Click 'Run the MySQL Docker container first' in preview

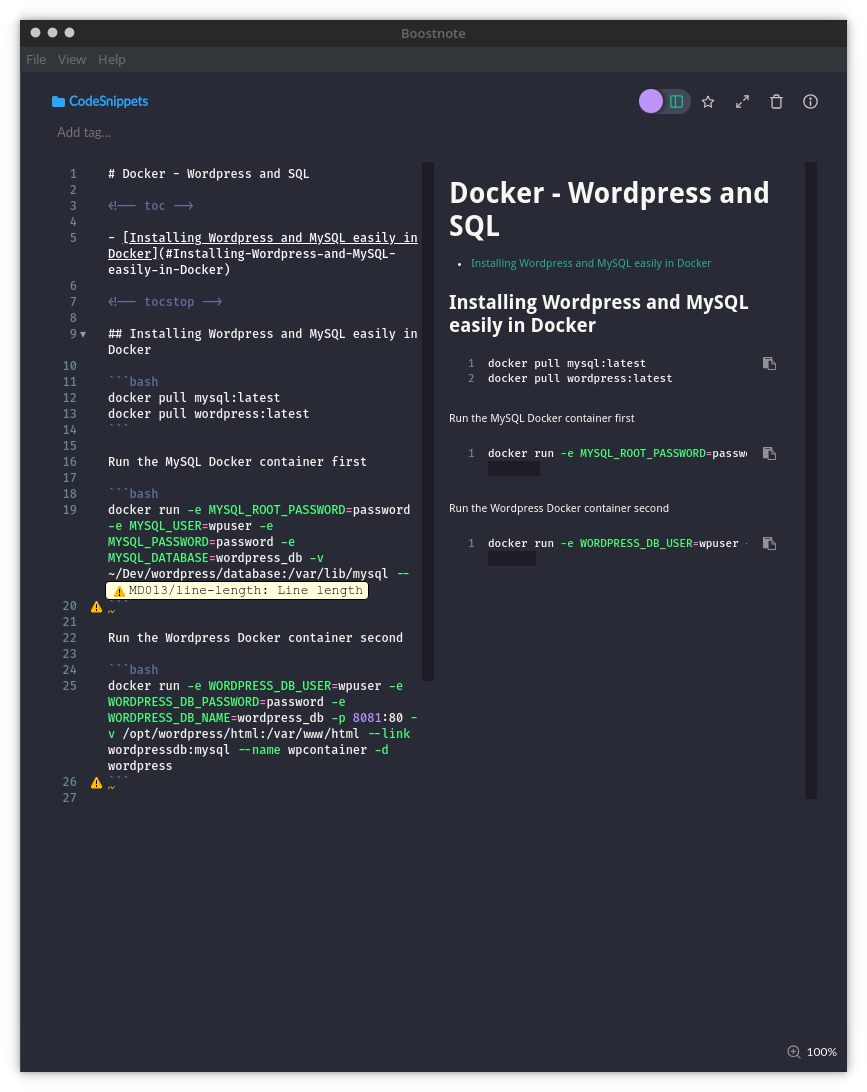tap(542, 419)
